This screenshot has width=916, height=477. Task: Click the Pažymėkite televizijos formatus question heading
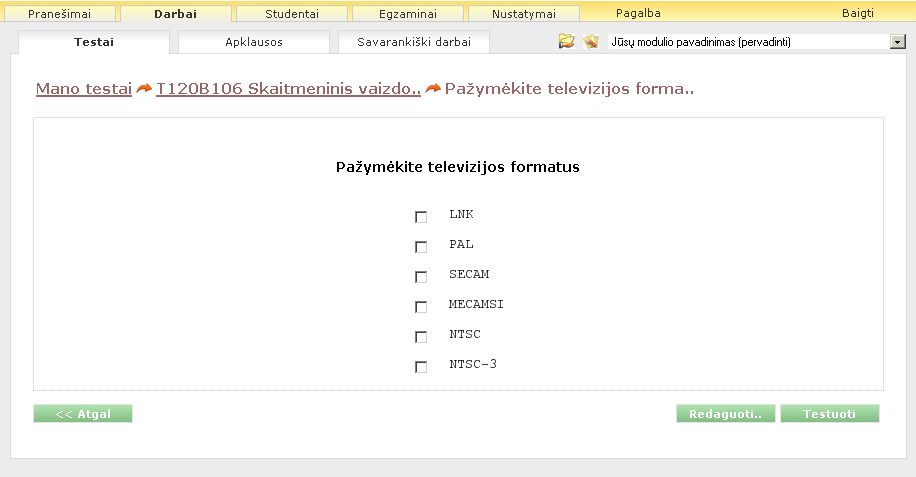(x=457, y=167)
